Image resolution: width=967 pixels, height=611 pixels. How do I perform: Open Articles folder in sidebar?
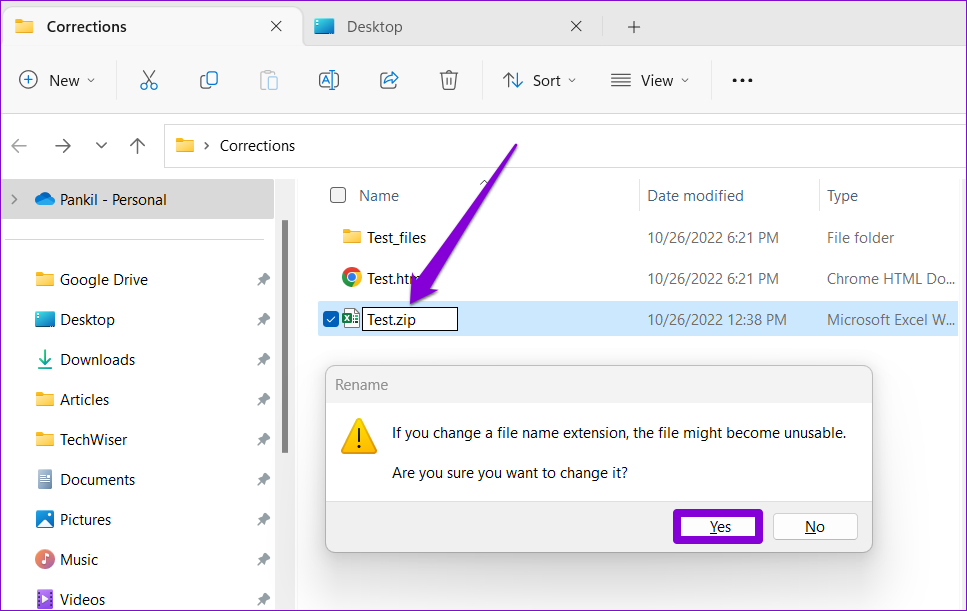tap(84, 400)
